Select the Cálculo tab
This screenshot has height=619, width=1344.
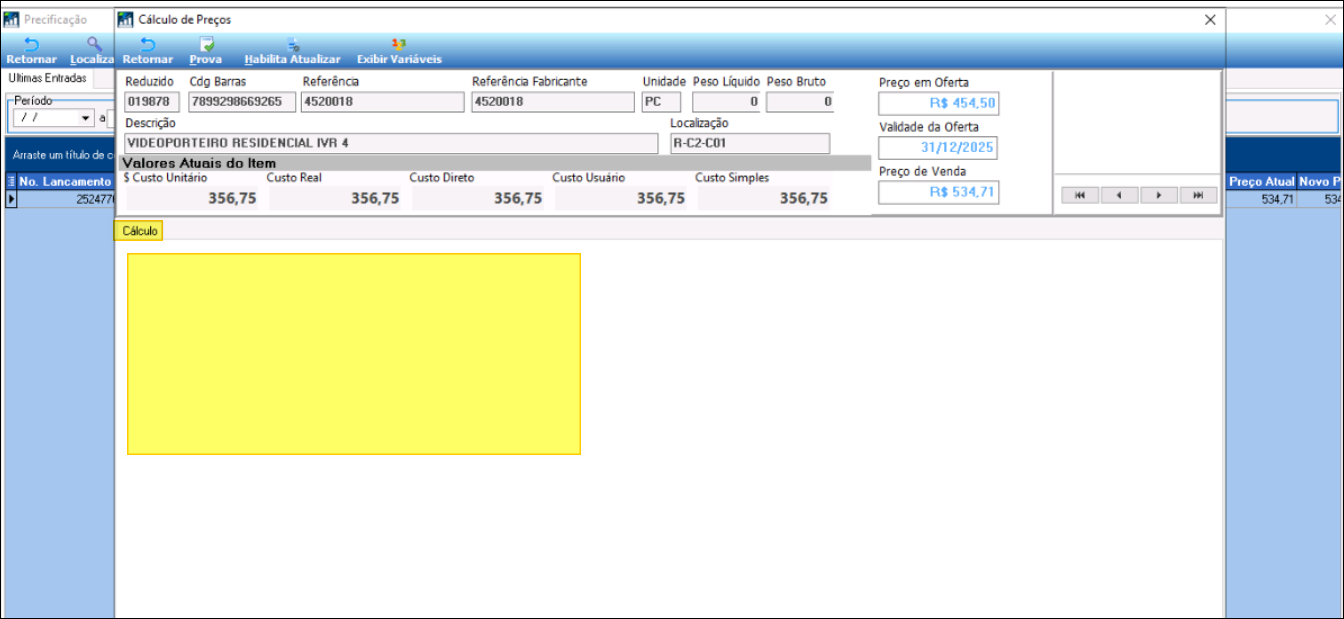[140, 231]
